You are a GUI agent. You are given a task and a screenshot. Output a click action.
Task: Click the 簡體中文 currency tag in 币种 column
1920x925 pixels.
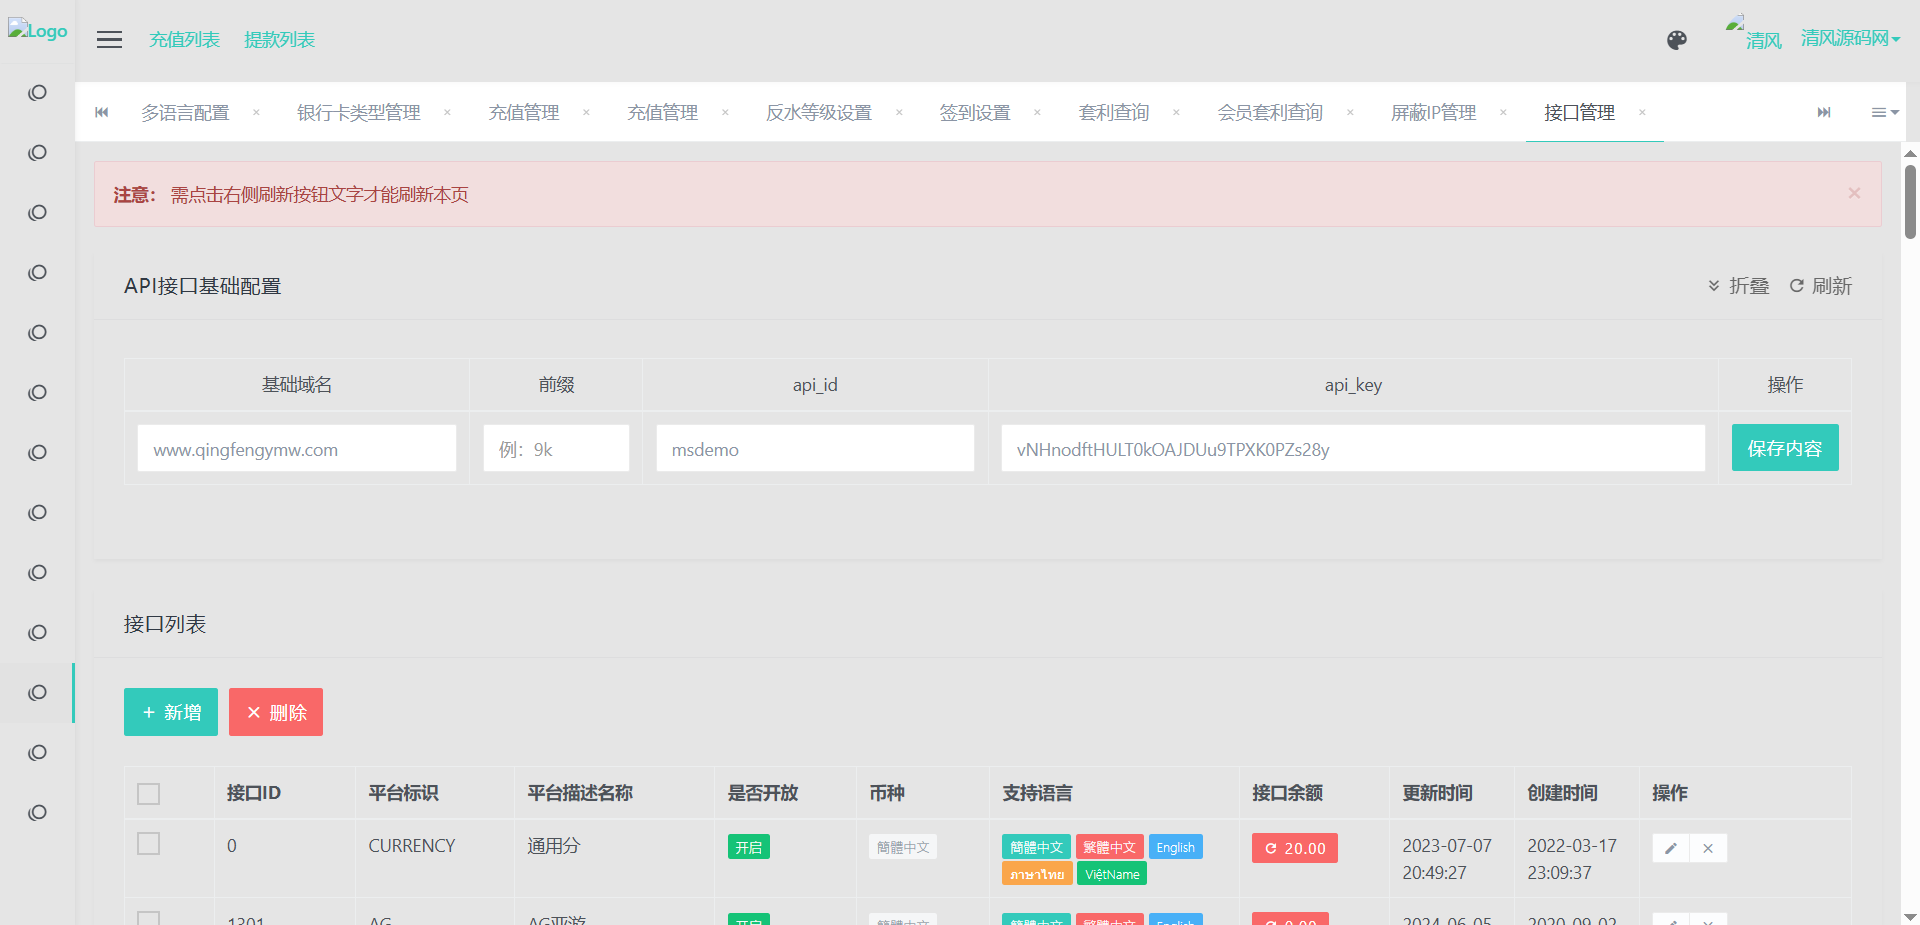point(903,847)
